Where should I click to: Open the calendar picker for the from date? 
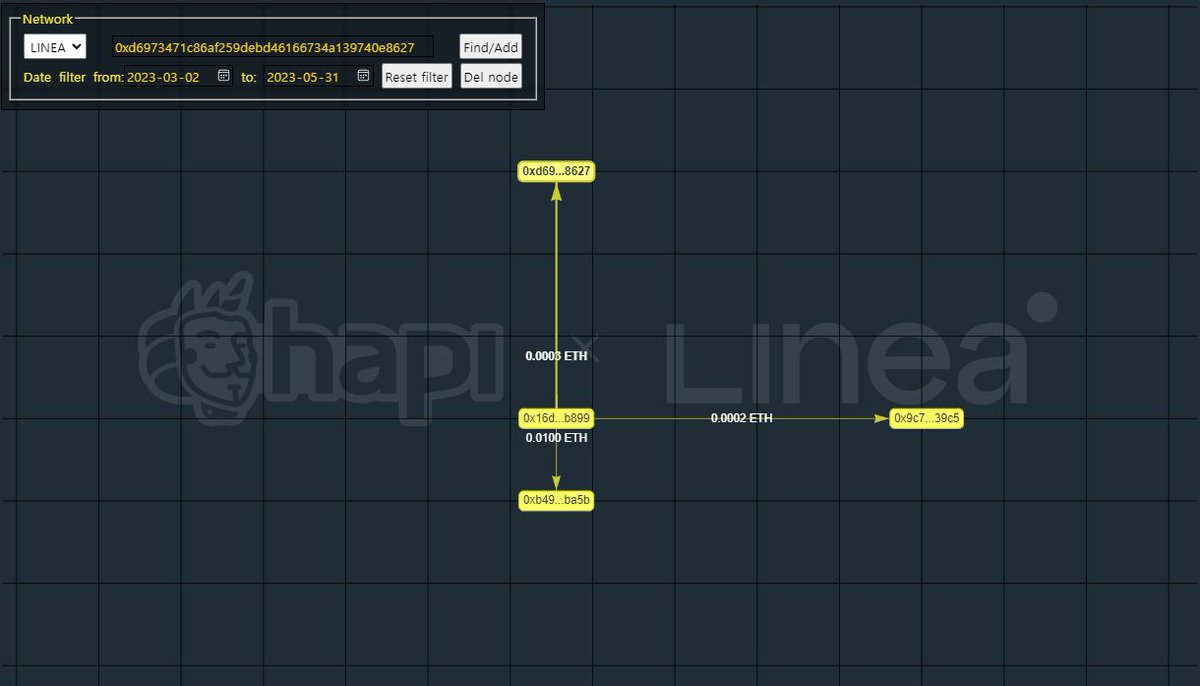pos(224,76)
